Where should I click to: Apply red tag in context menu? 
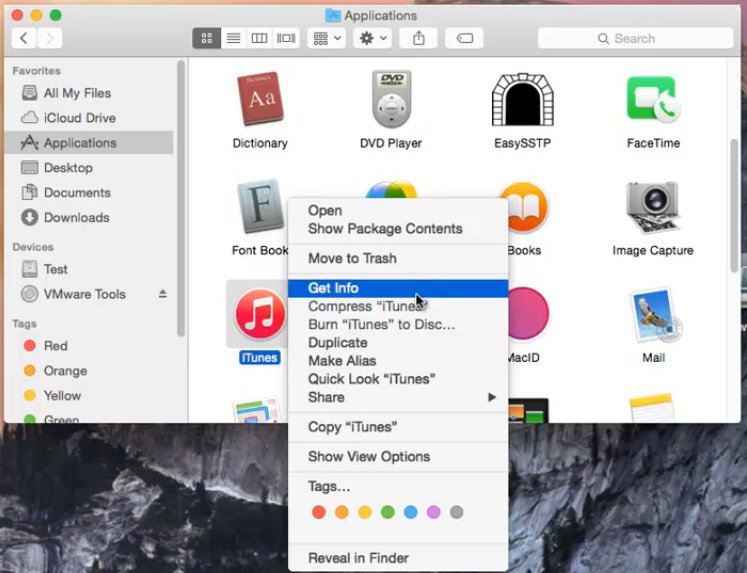[319, 512]
